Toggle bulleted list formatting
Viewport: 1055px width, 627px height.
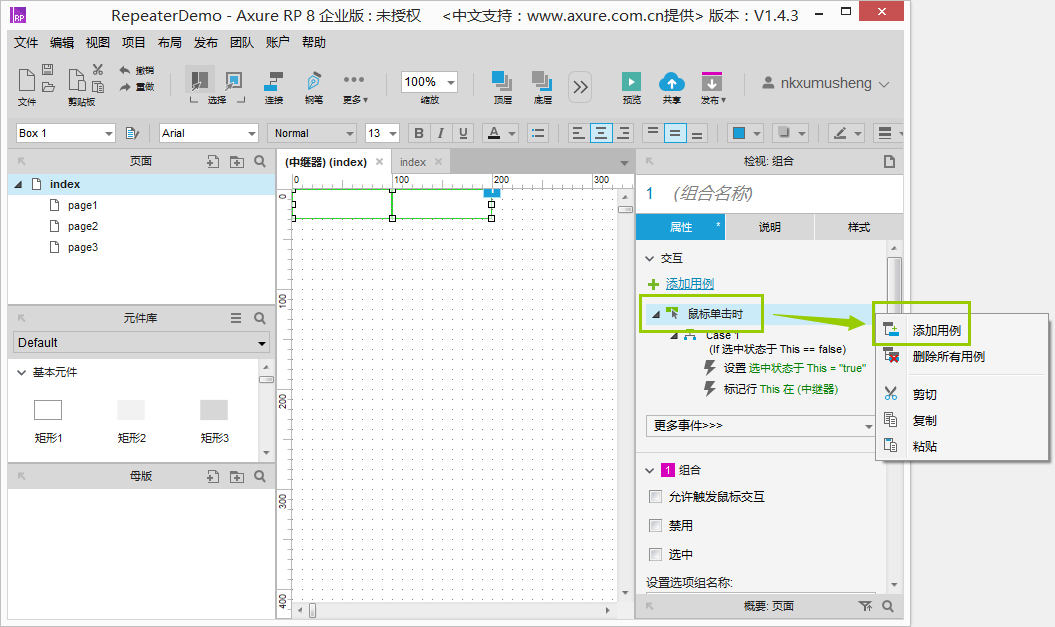[538, 133]
